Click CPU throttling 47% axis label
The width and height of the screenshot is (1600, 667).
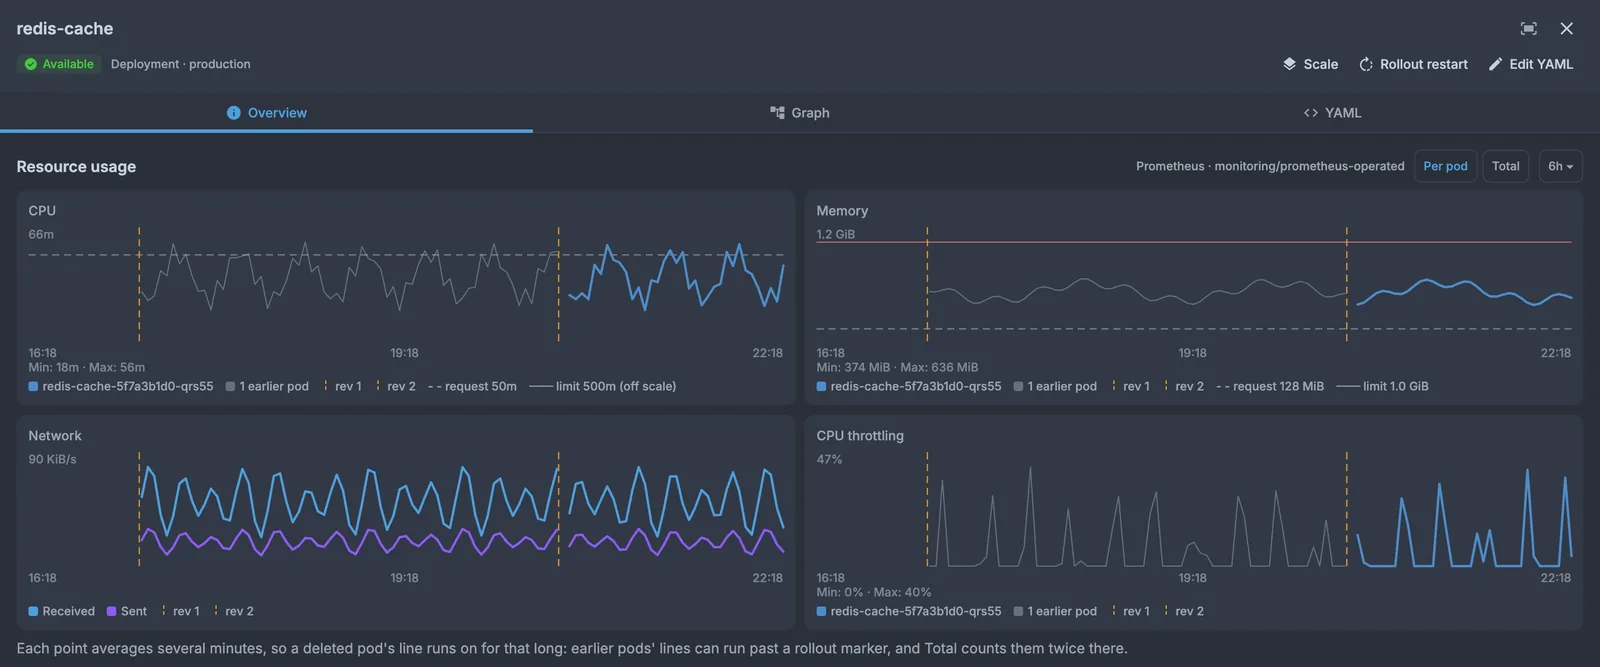coord(829,460)
